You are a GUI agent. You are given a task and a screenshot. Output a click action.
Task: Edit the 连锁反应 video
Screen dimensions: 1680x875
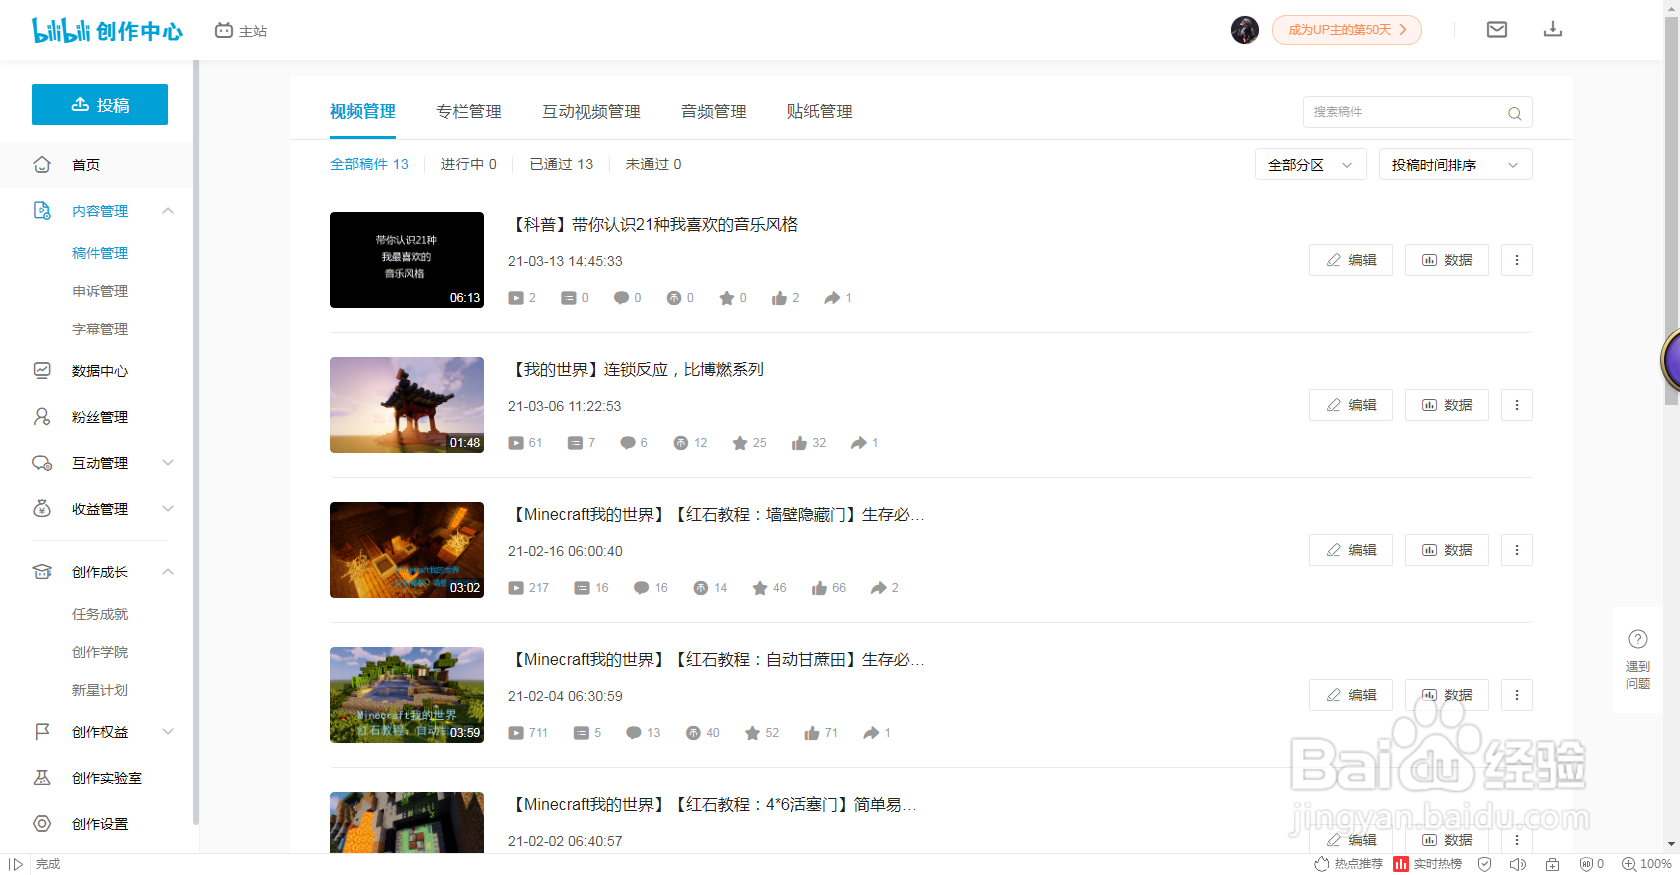1351,405
